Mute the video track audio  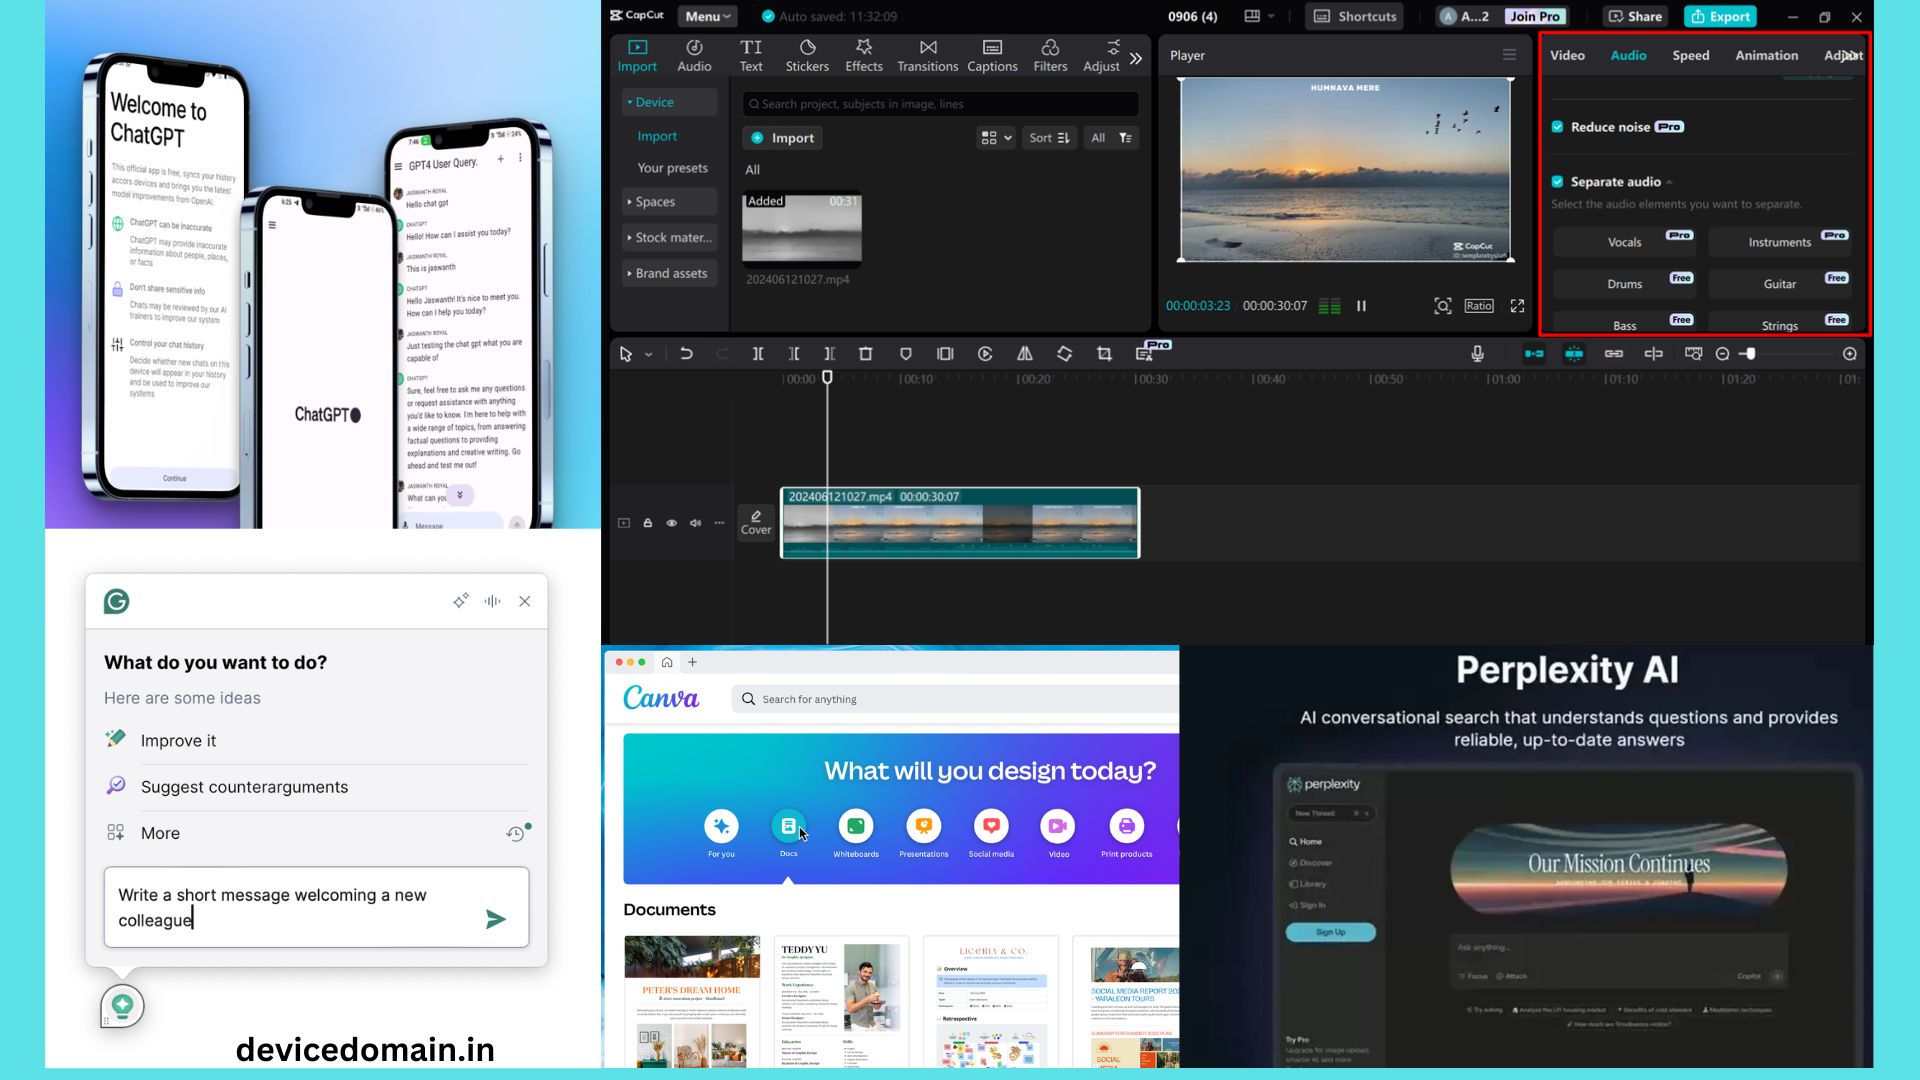coord(695,522)
